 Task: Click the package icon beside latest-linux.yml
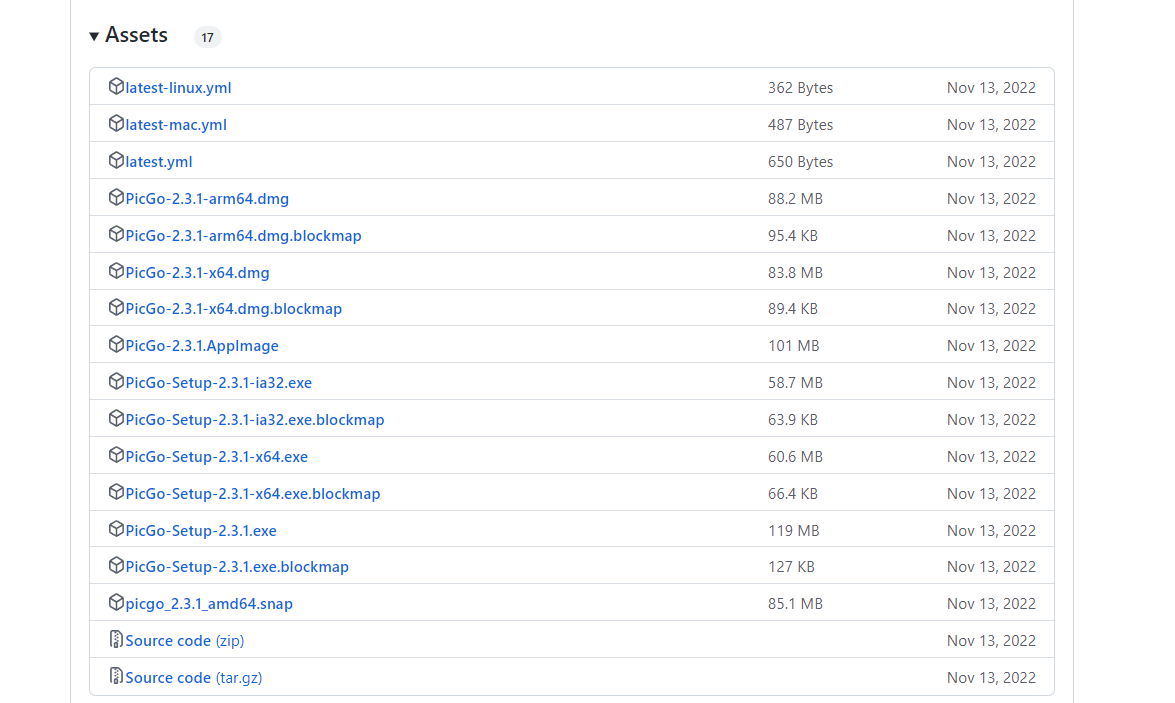pos(115,86)
